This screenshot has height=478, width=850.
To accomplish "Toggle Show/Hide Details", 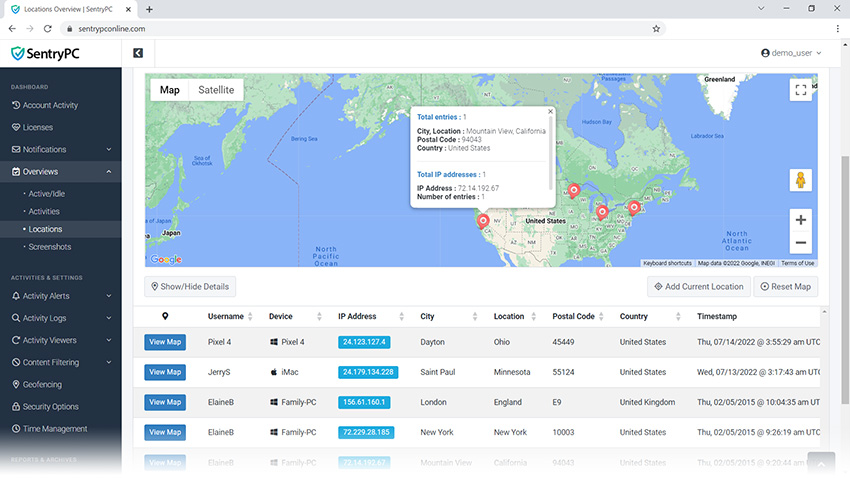I will (190, 287).
